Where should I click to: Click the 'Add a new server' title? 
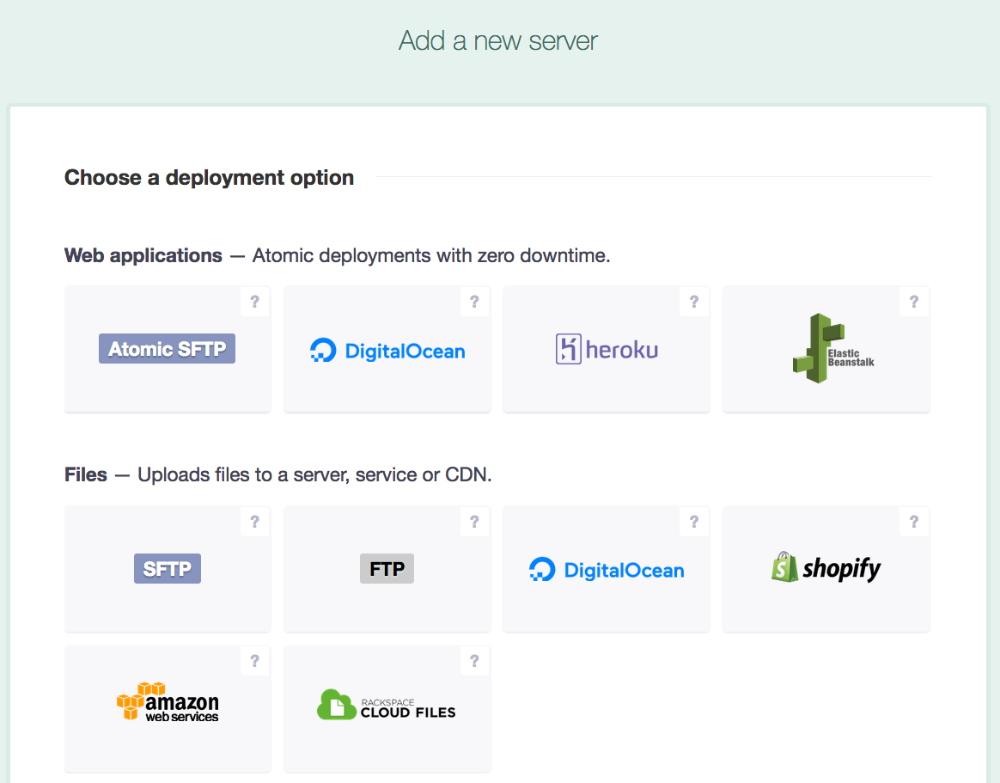coord(498,41)
